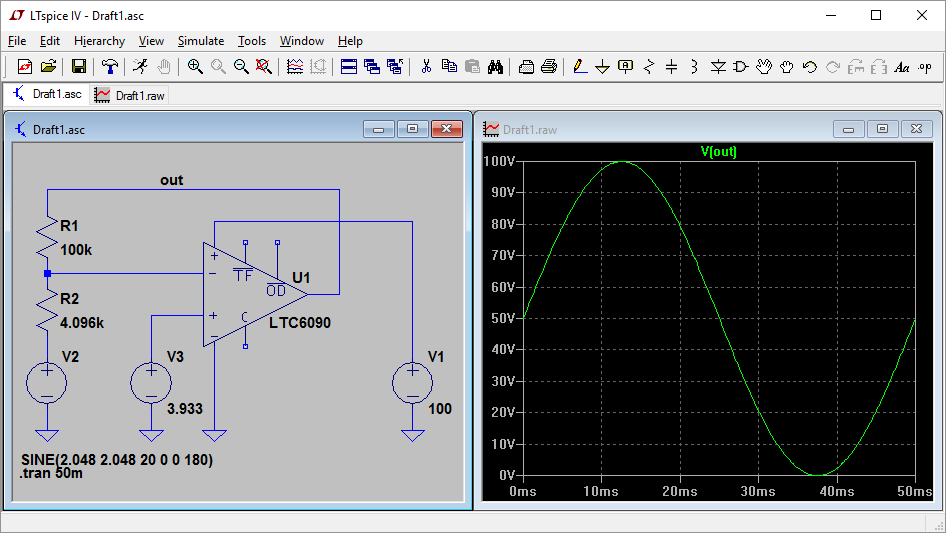Run the simulation with running man icon

(x=140, y=66)
